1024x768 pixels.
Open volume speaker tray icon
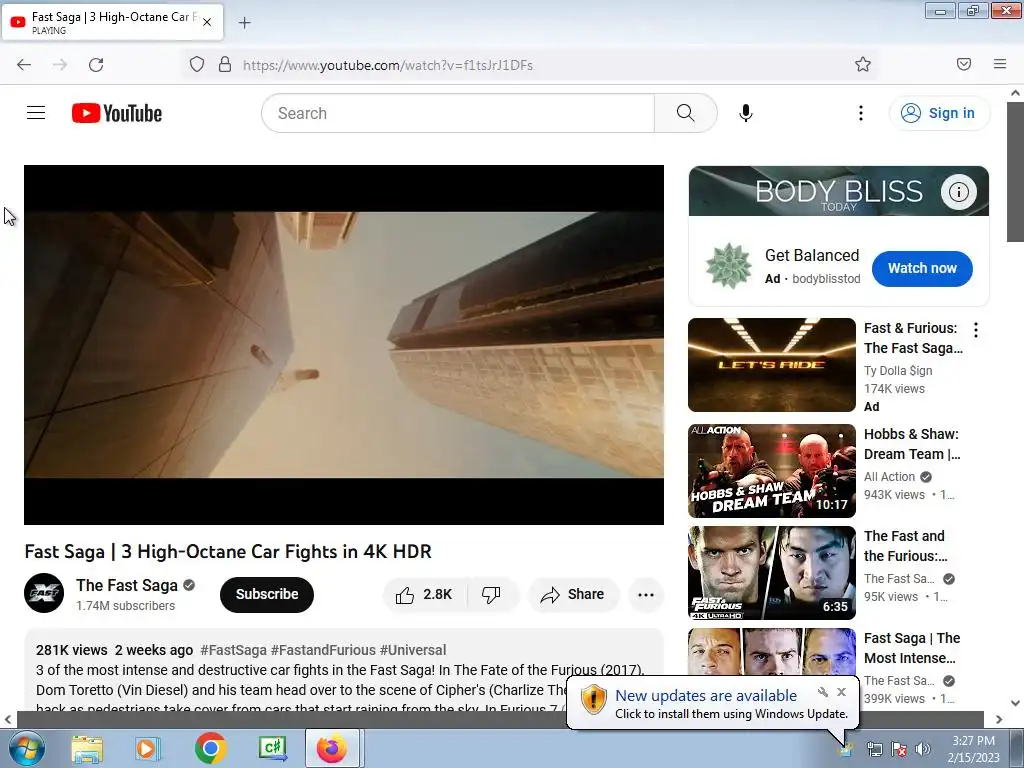922,748
